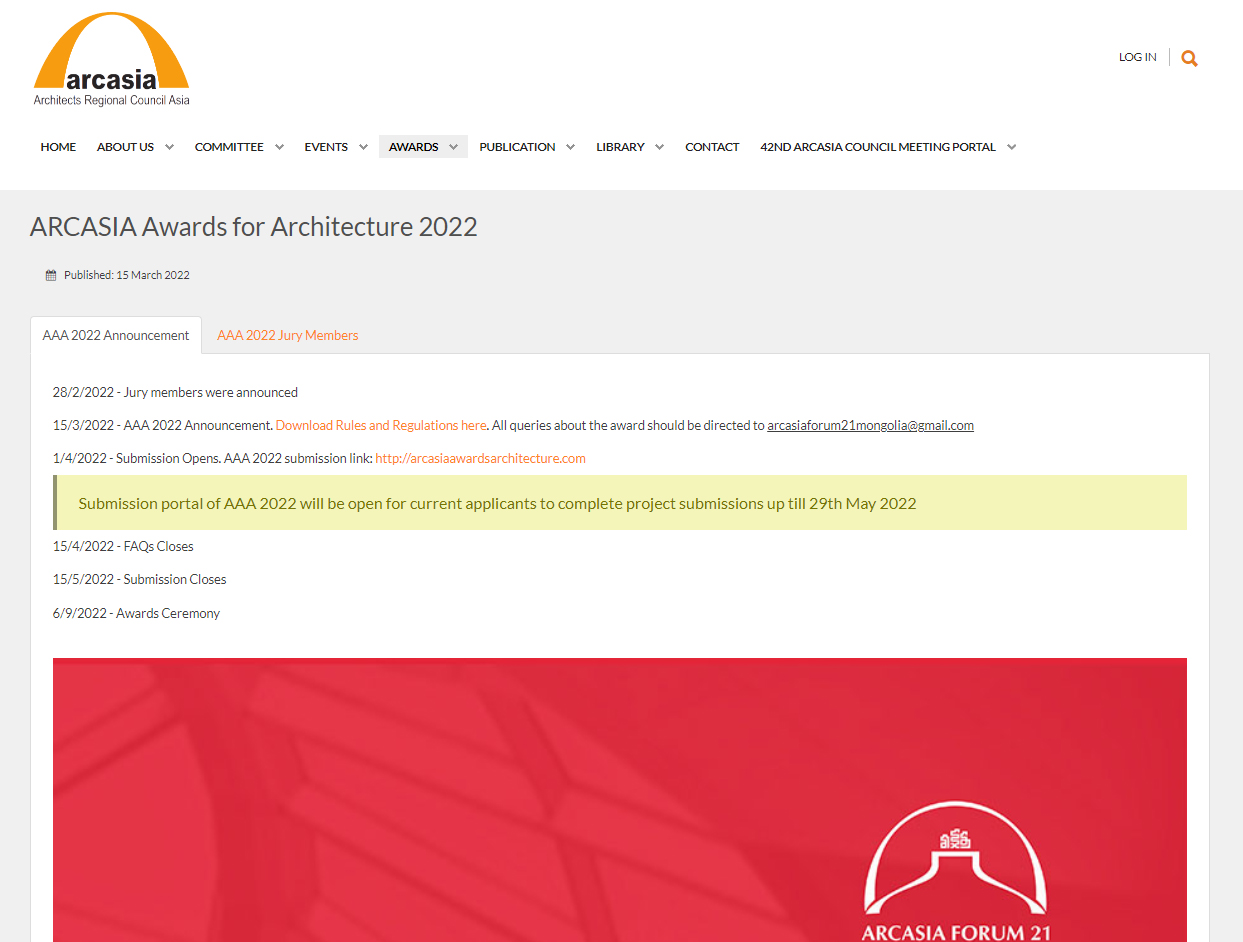Click the yellow submission portal notice box
Viewport: 1243px width, 942px height.
620,503
